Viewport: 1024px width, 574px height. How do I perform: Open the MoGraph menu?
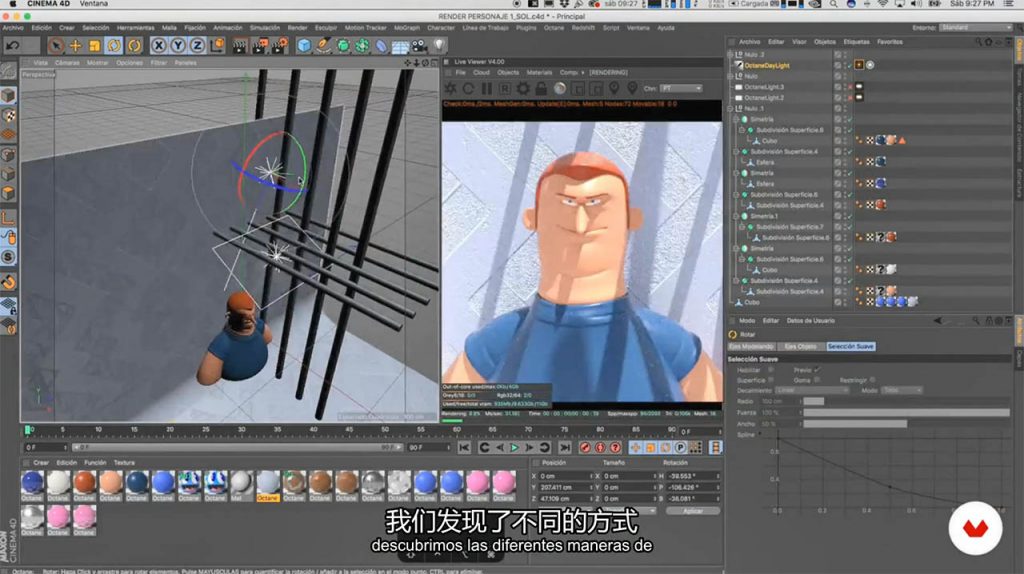(x=407, y=28)
